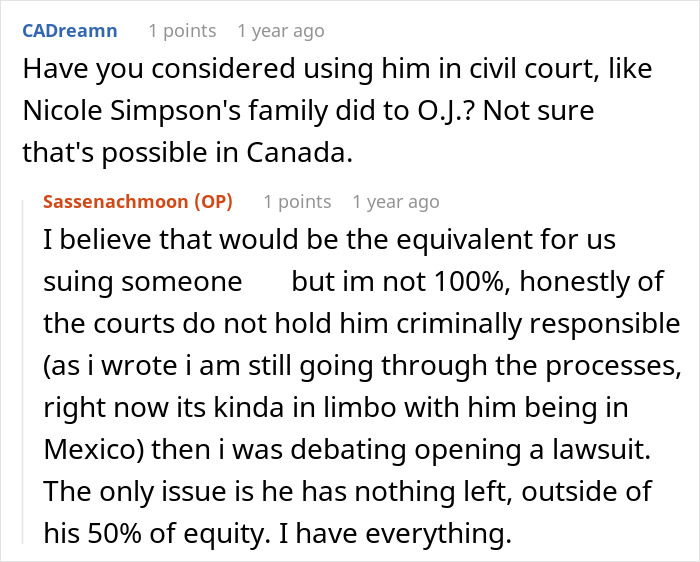This screenshot has width=700, height=562.
Task: Click "Nicole Simpson's" in the comment text
Action: pyautogui.click(x=116, y=111)
